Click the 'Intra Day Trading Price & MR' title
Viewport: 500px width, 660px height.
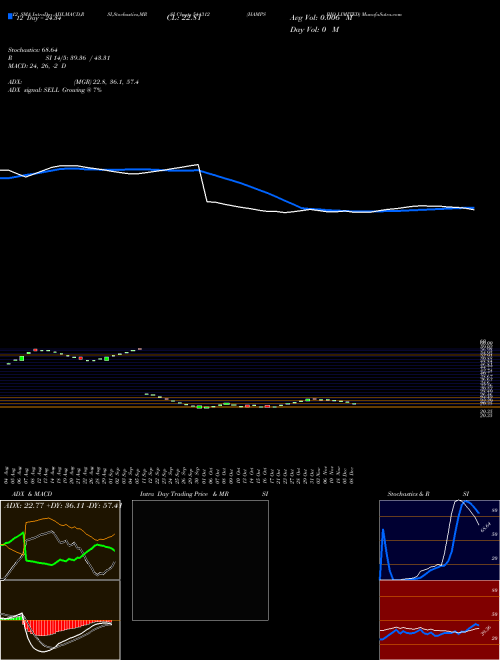tap(184, 494)
